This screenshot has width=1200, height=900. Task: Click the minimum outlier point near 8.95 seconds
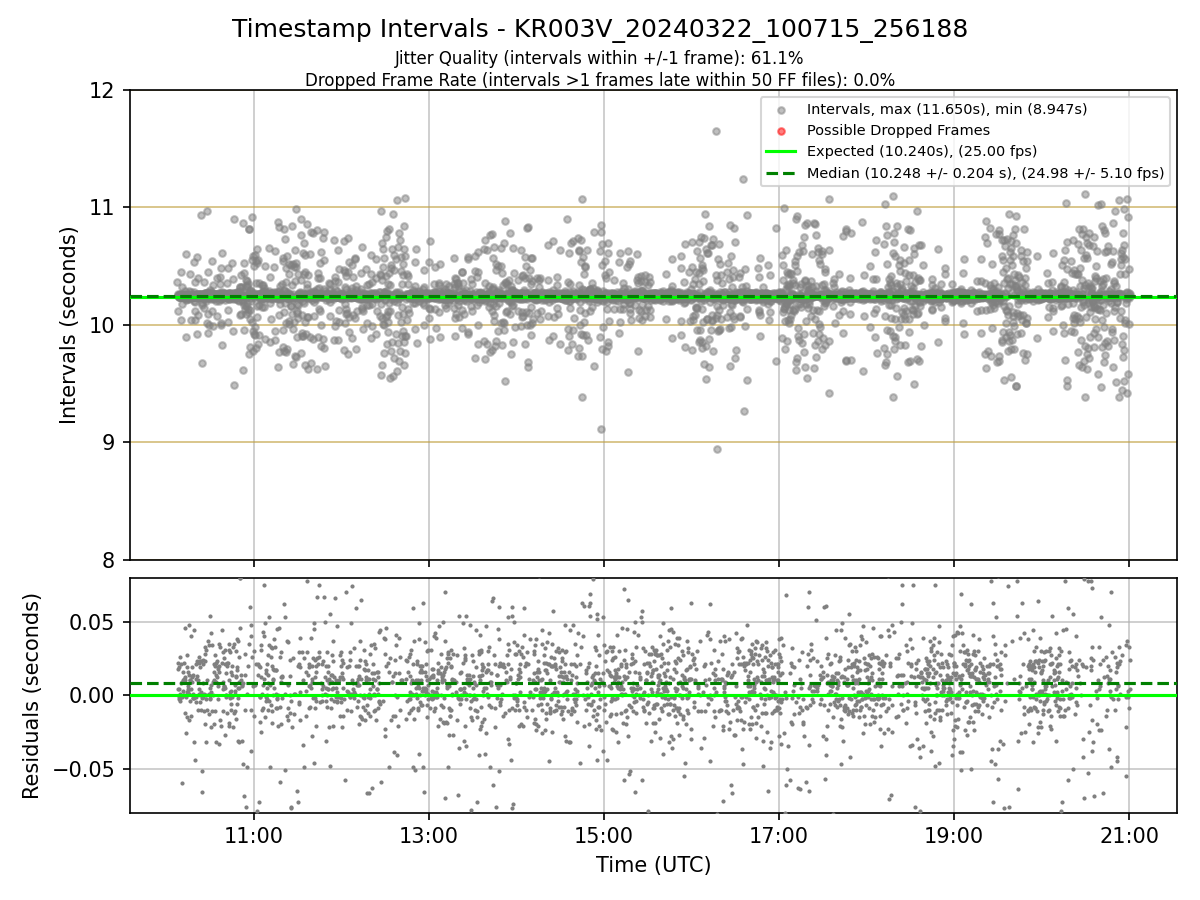coord(717,449)
